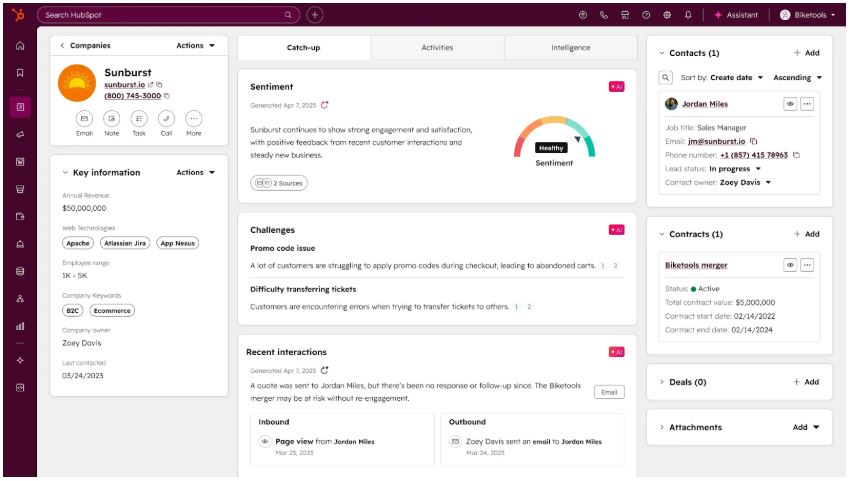The image size is (851, 481).
Task: Copy Jordan Miles email address icon
Action: coord(753,141)
